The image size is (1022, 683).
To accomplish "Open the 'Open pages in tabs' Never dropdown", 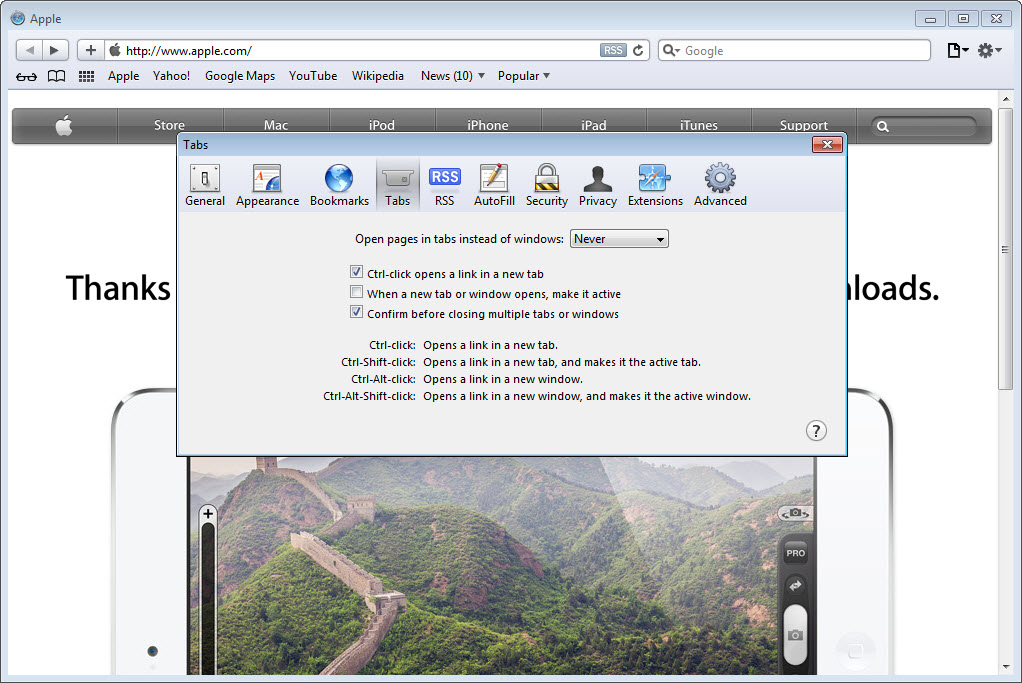I will click(619, 239).
